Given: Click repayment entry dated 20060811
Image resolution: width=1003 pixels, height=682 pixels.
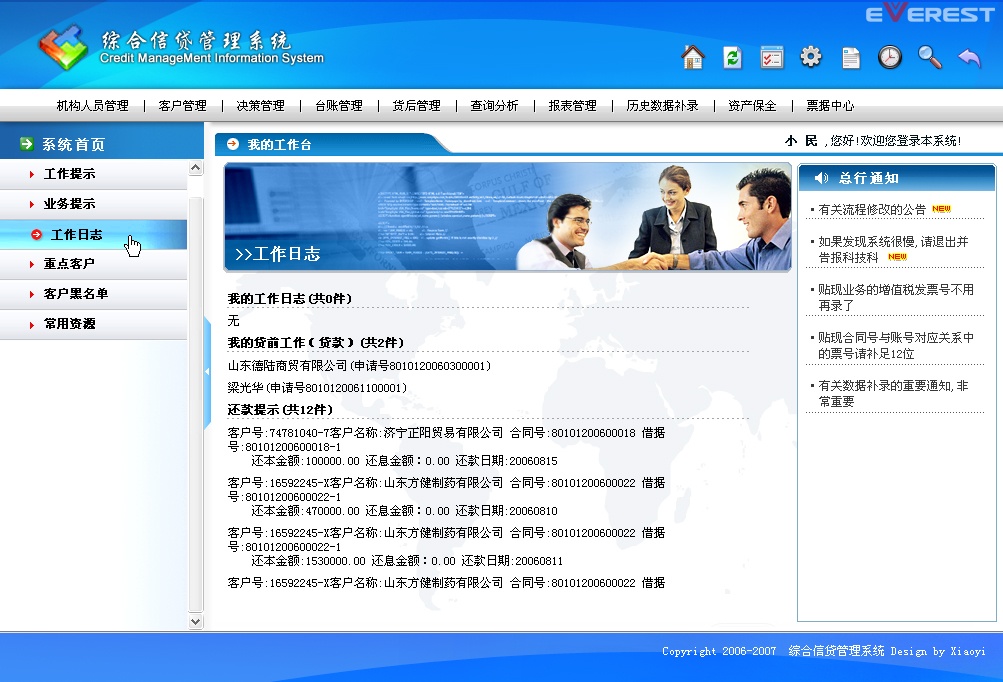Looking at the screenshot, I should click(x=446, y=546).
